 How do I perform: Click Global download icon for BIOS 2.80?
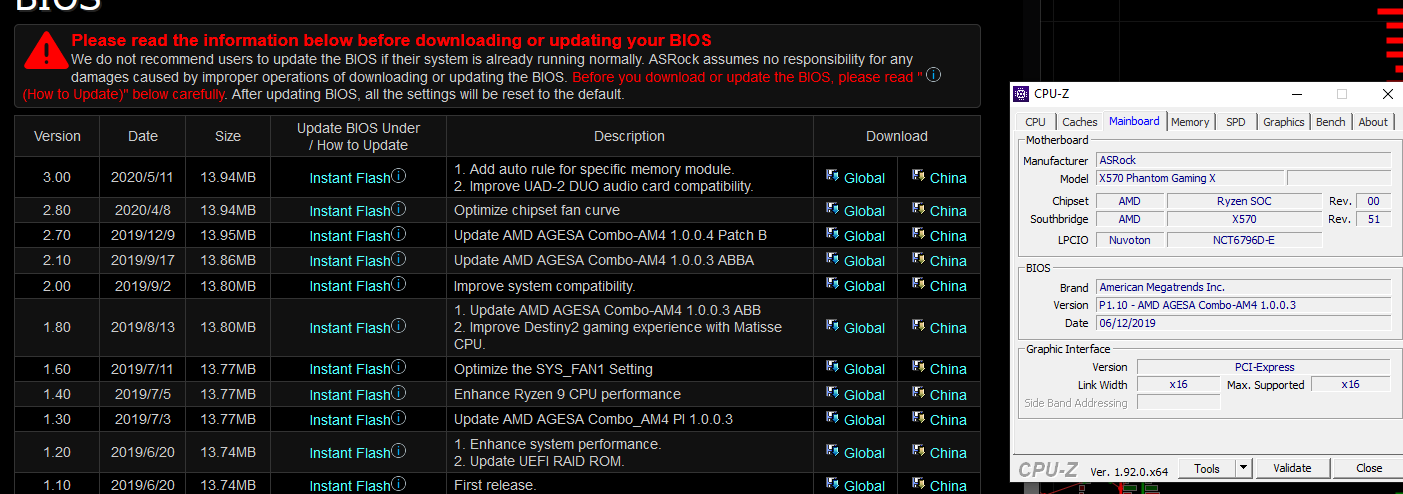coord(832,209)
